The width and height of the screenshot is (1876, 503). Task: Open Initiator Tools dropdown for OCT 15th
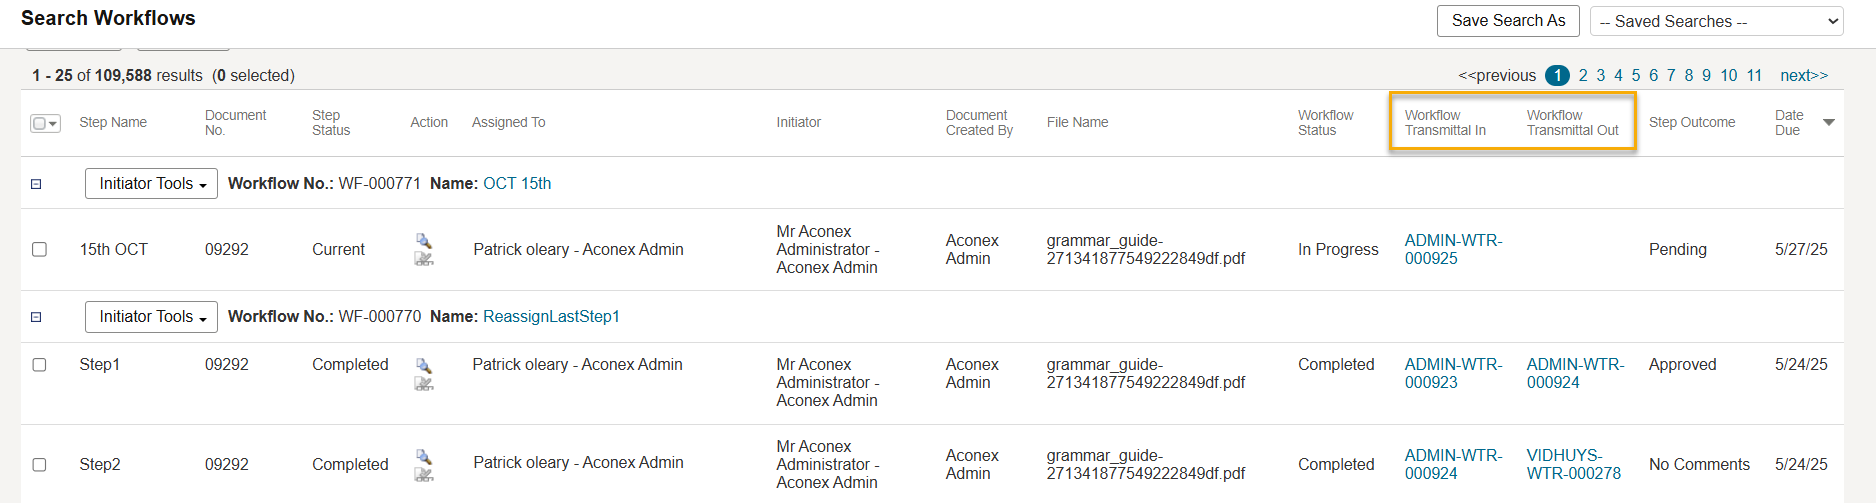(x=151, y=184)
